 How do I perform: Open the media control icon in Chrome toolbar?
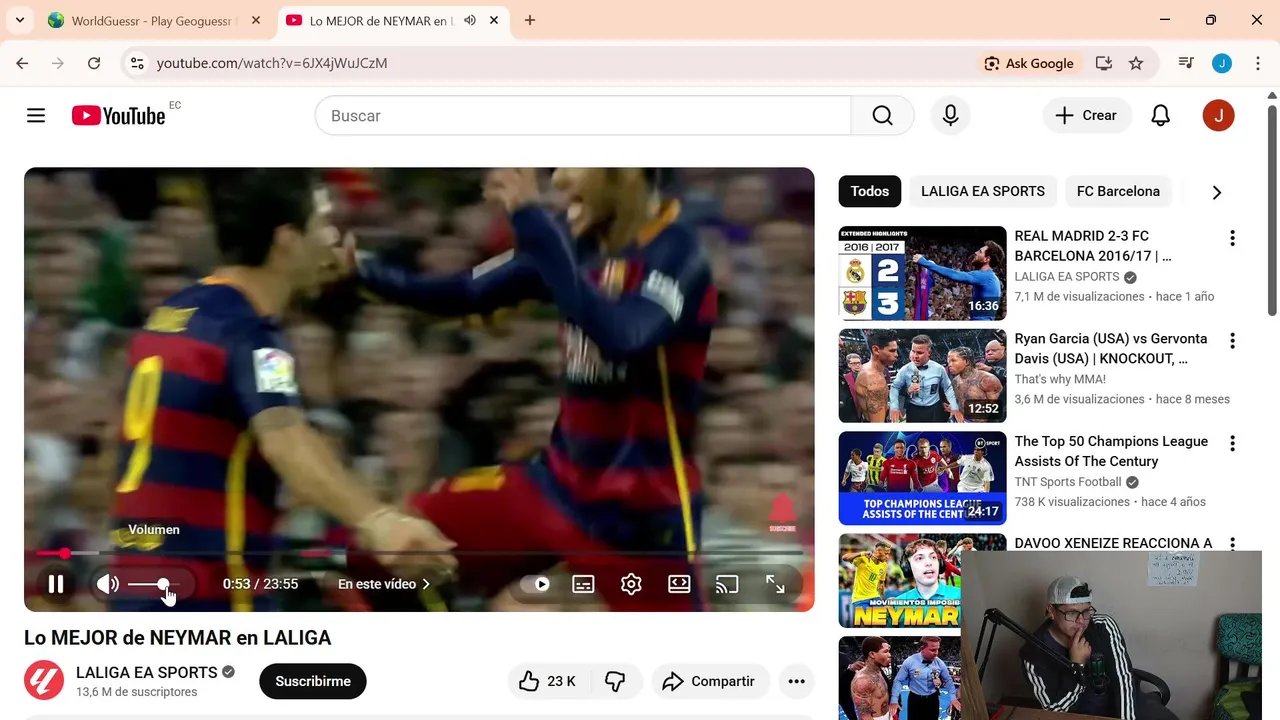coord(1186,63)
